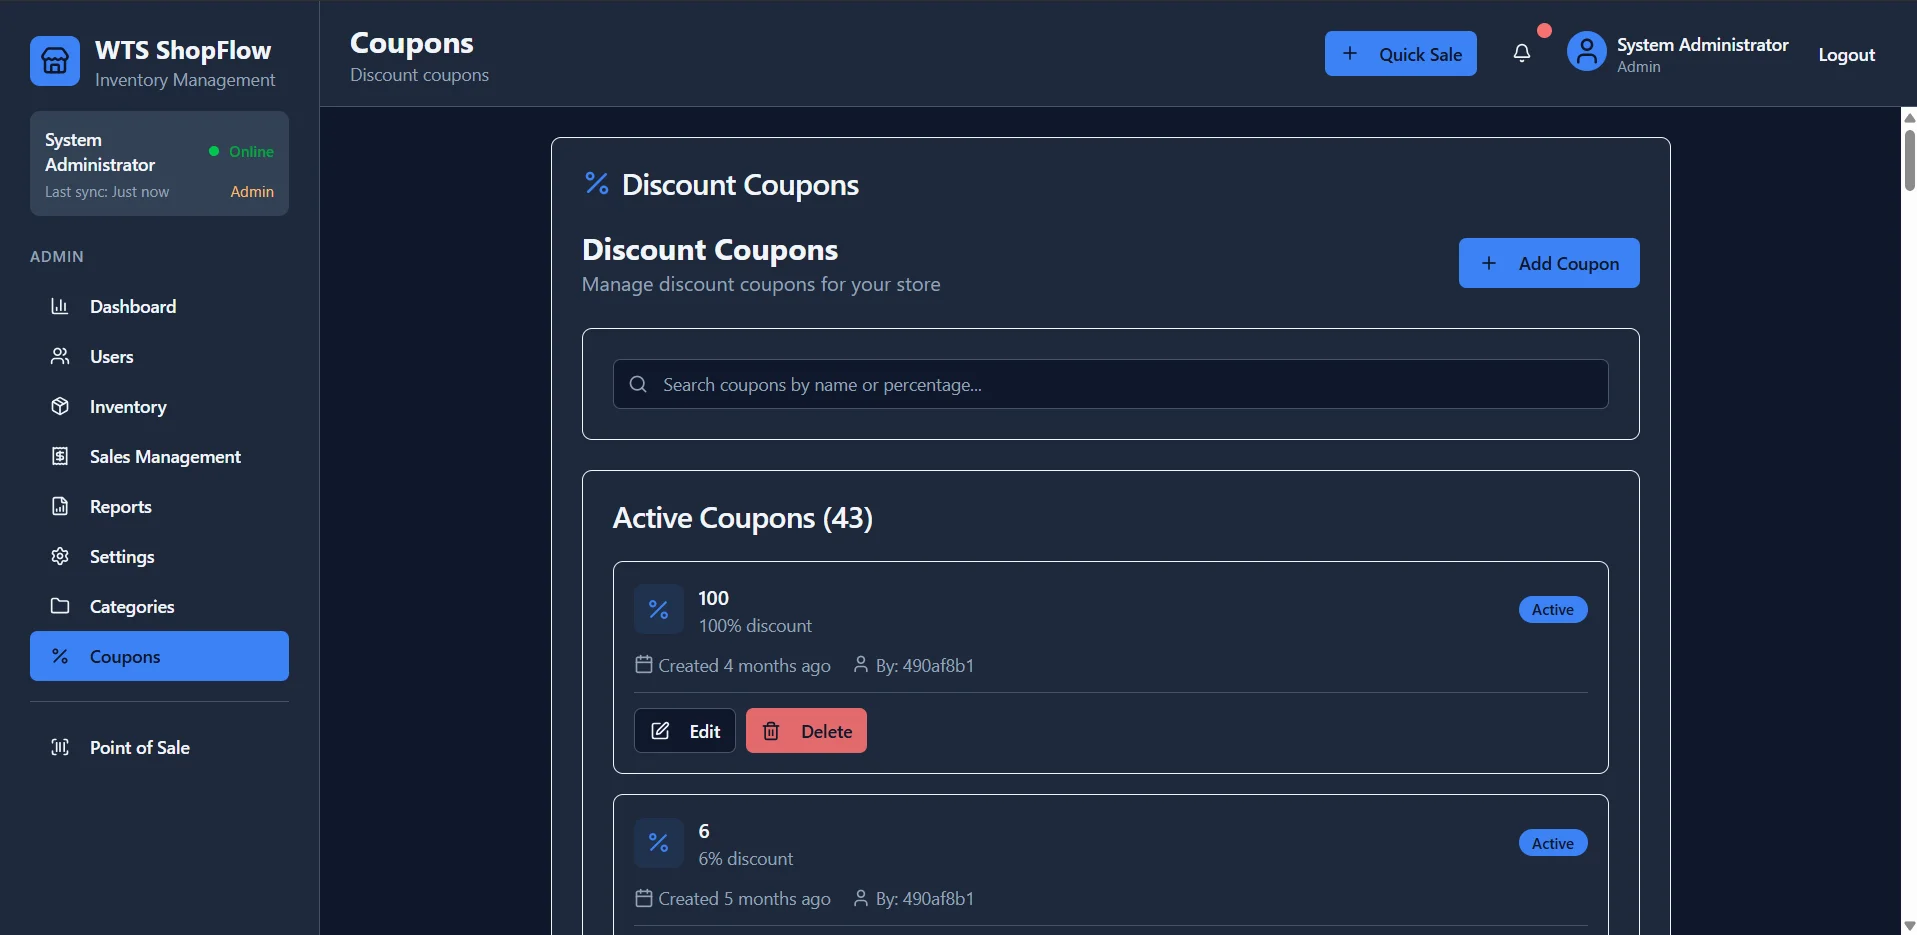Delete the 100% discount coupon
The height and width of the screenshot is (935, 1917).
pyautogui.click(x=806, y=731)
